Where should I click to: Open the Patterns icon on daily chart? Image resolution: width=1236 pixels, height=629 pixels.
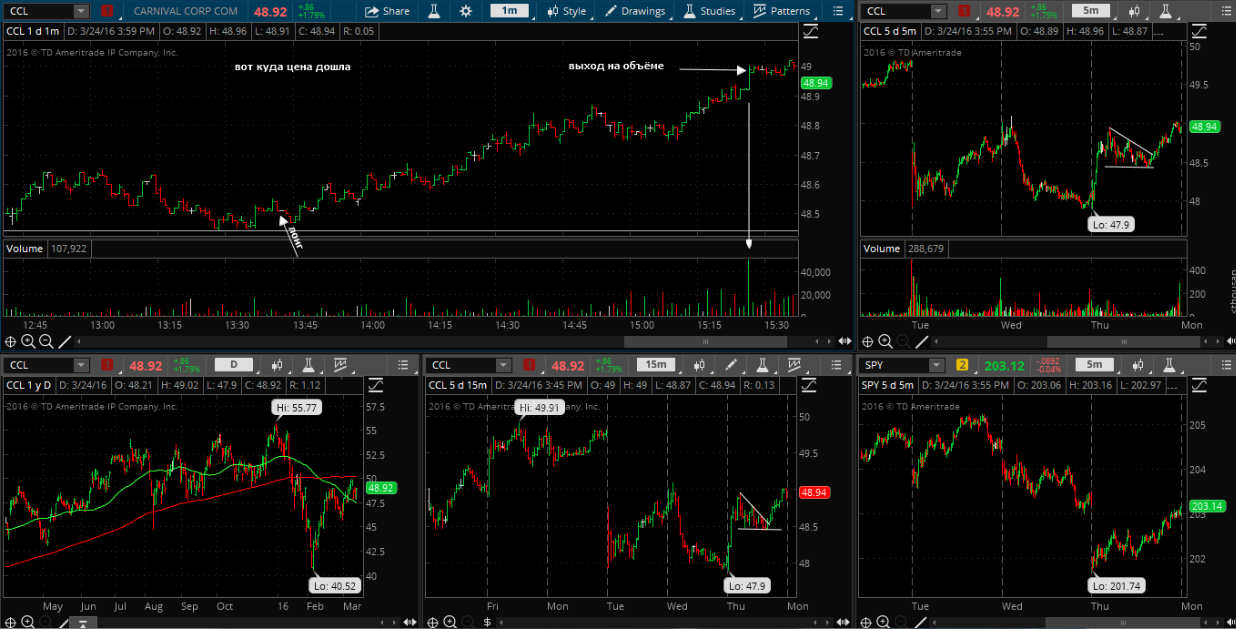pos(340,365)
